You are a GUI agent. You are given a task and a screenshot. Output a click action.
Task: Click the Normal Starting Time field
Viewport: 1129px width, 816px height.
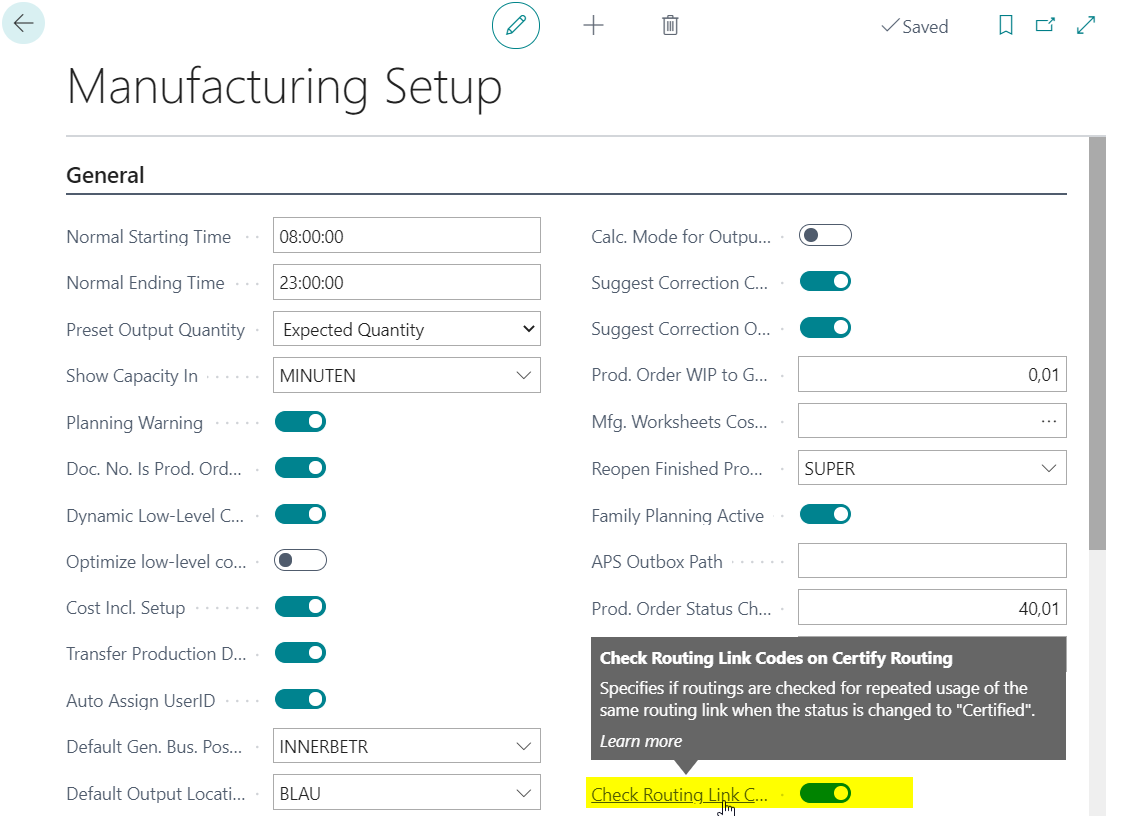[406, 236]
